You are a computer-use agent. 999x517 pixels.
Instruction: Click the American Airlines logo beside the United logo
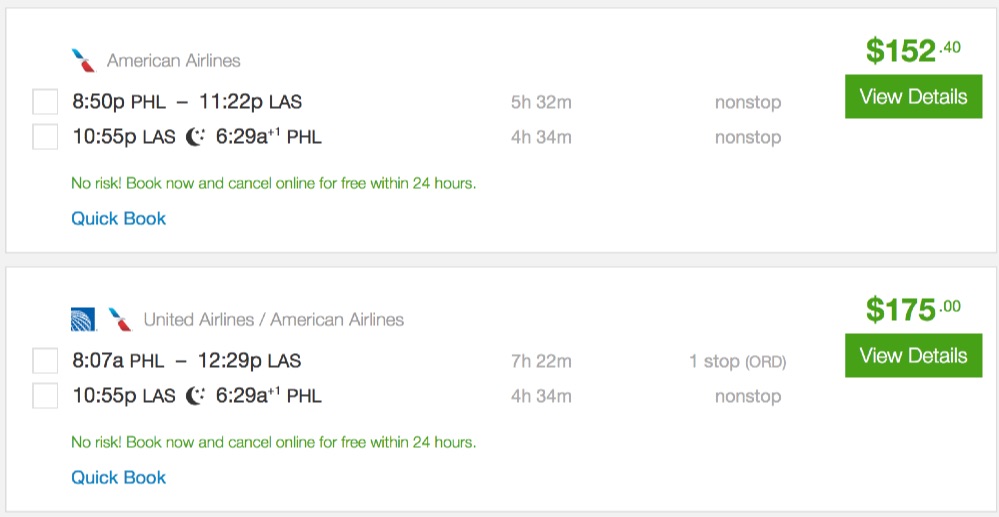[120, 320]
